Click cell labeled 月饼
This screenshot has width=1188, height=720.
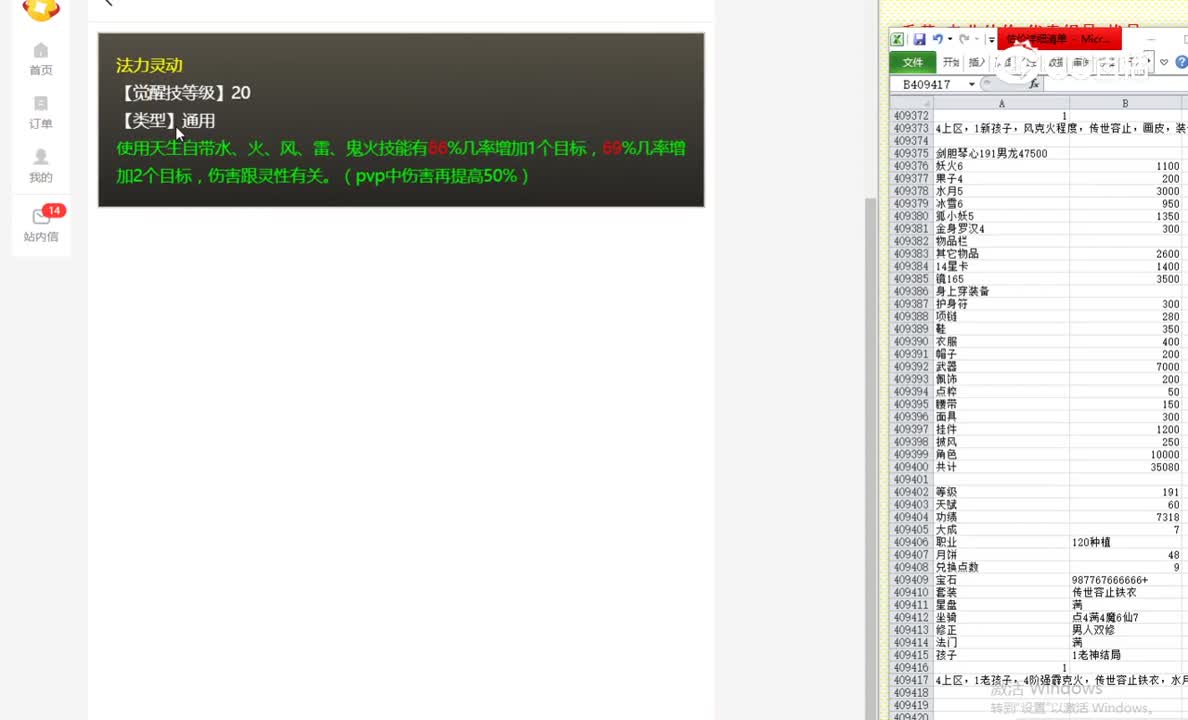[1001, 555]
